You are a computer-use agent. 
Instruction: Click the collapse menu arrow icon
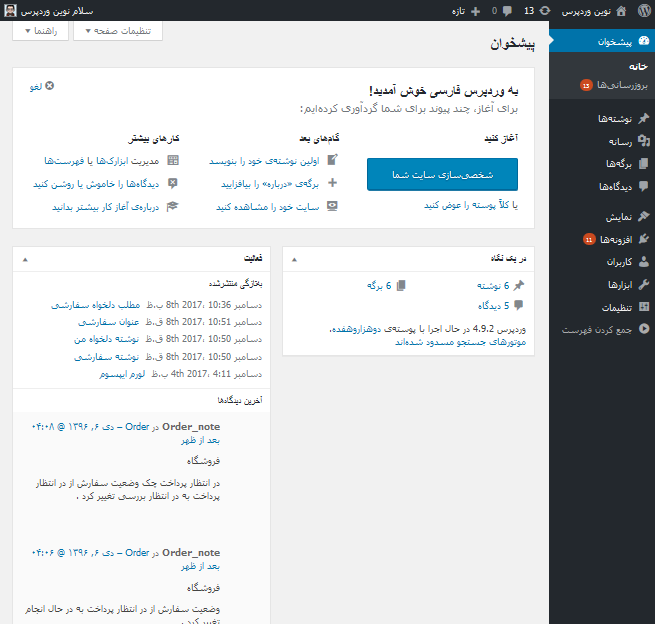pyautogui.click(x=644, y=329)
